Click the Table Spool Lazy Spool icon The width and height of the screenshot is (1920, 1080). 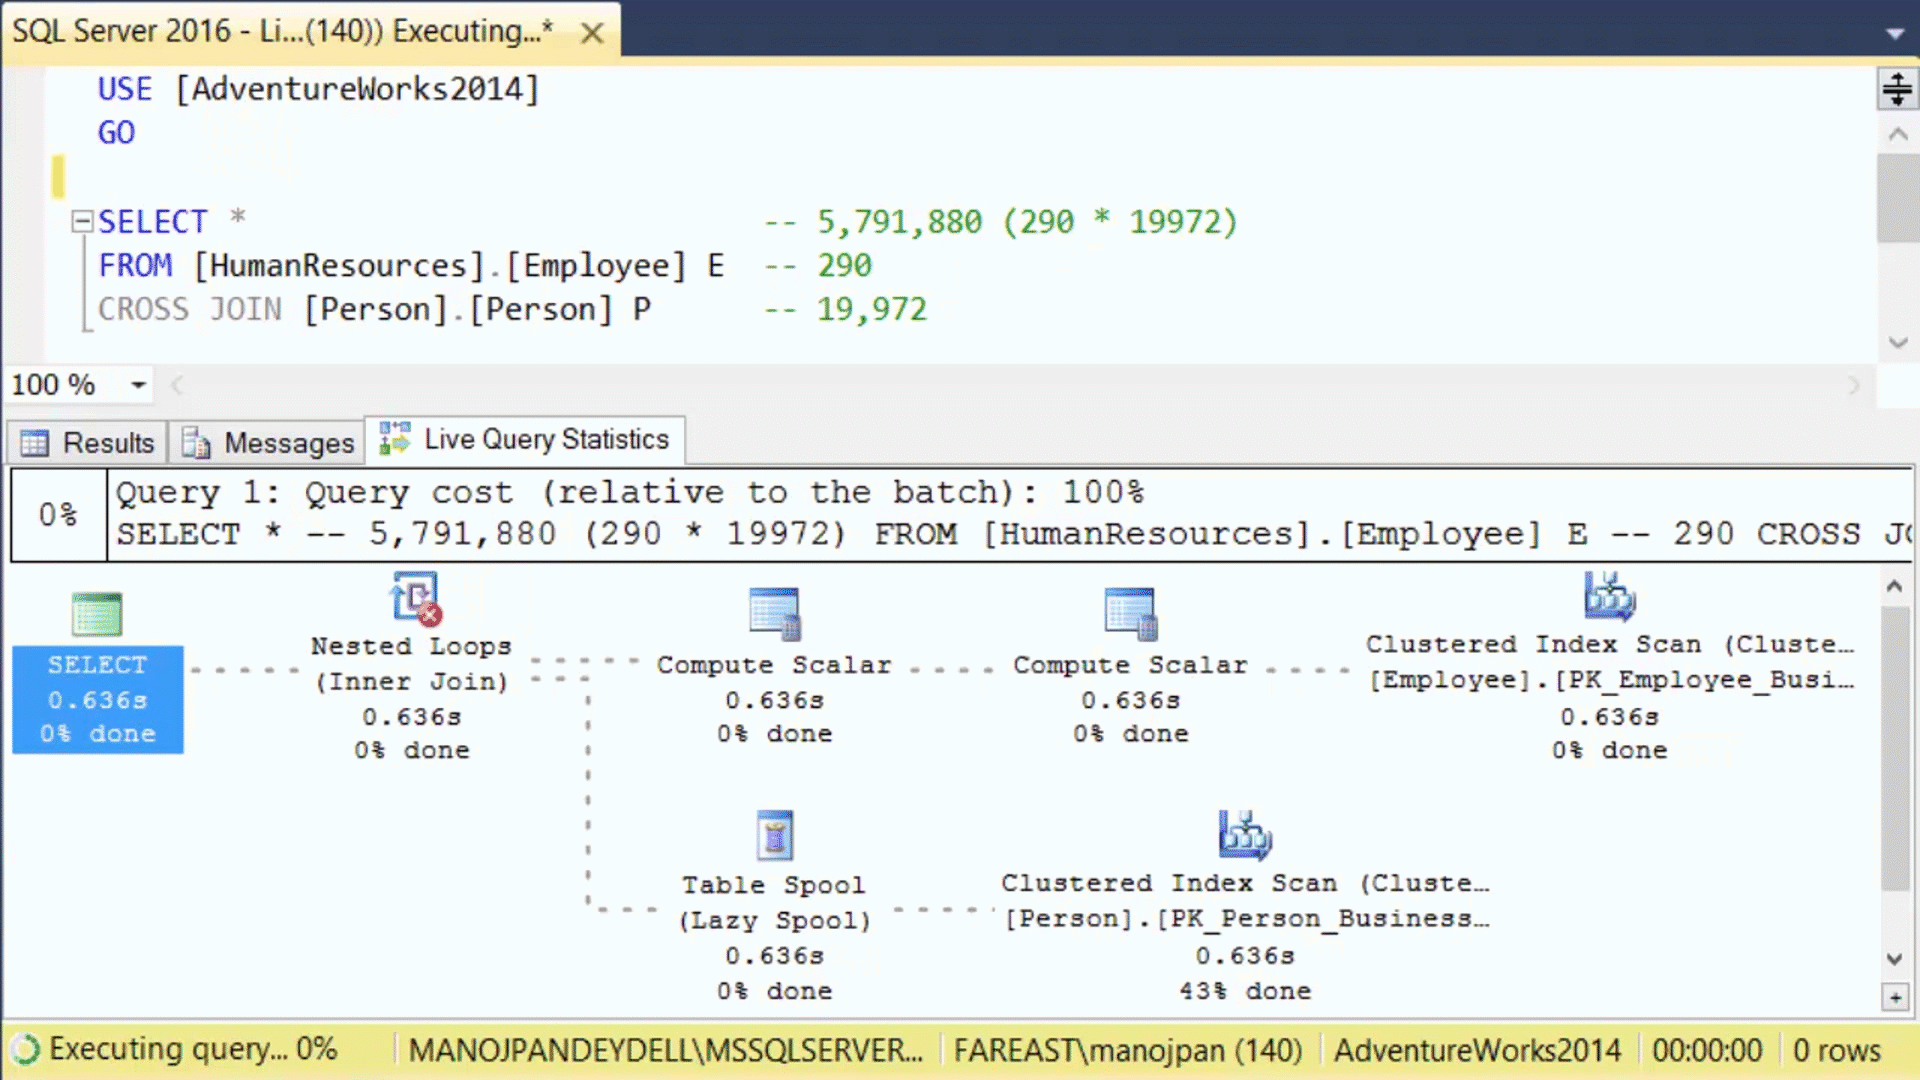pyautogui.click(x=774, y=835)
